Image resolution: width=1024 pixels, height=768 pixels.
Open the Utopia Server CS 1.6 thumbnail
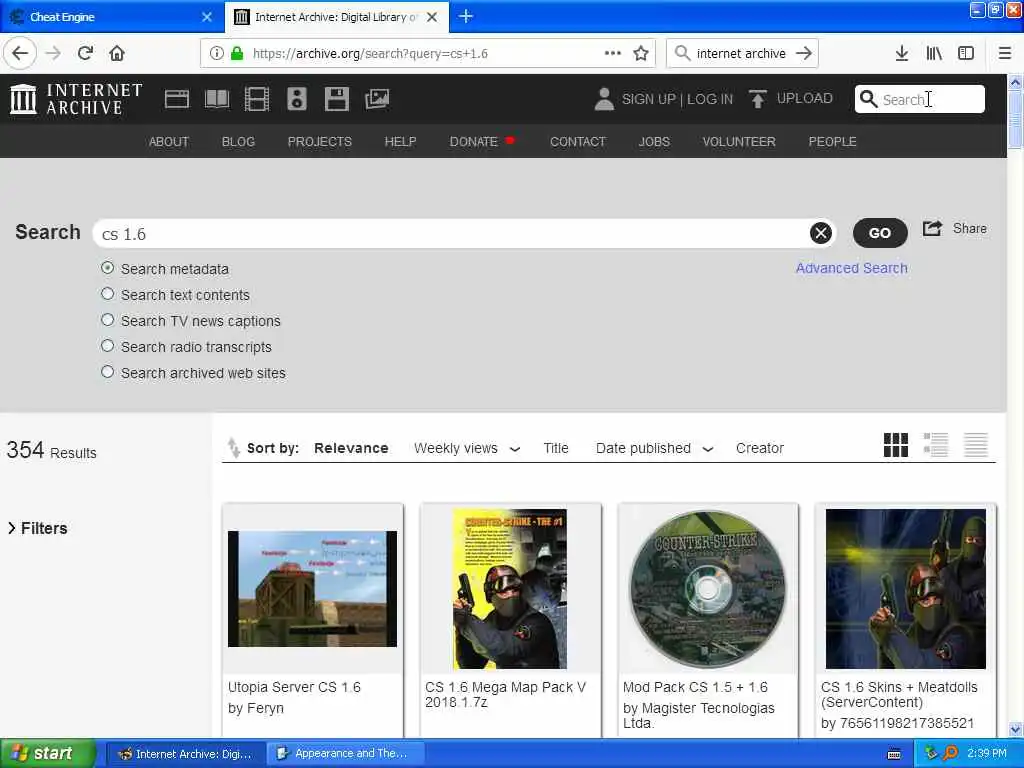[x=312, y=588]
